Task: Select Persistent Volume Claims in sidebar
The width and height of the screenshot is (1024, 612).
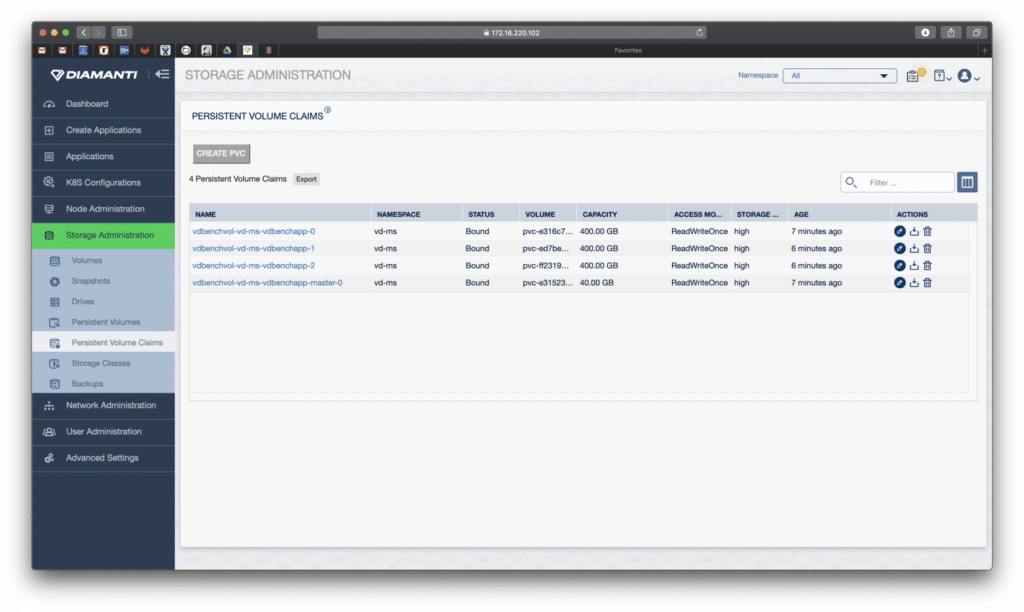Action: [x=103, y=342]
